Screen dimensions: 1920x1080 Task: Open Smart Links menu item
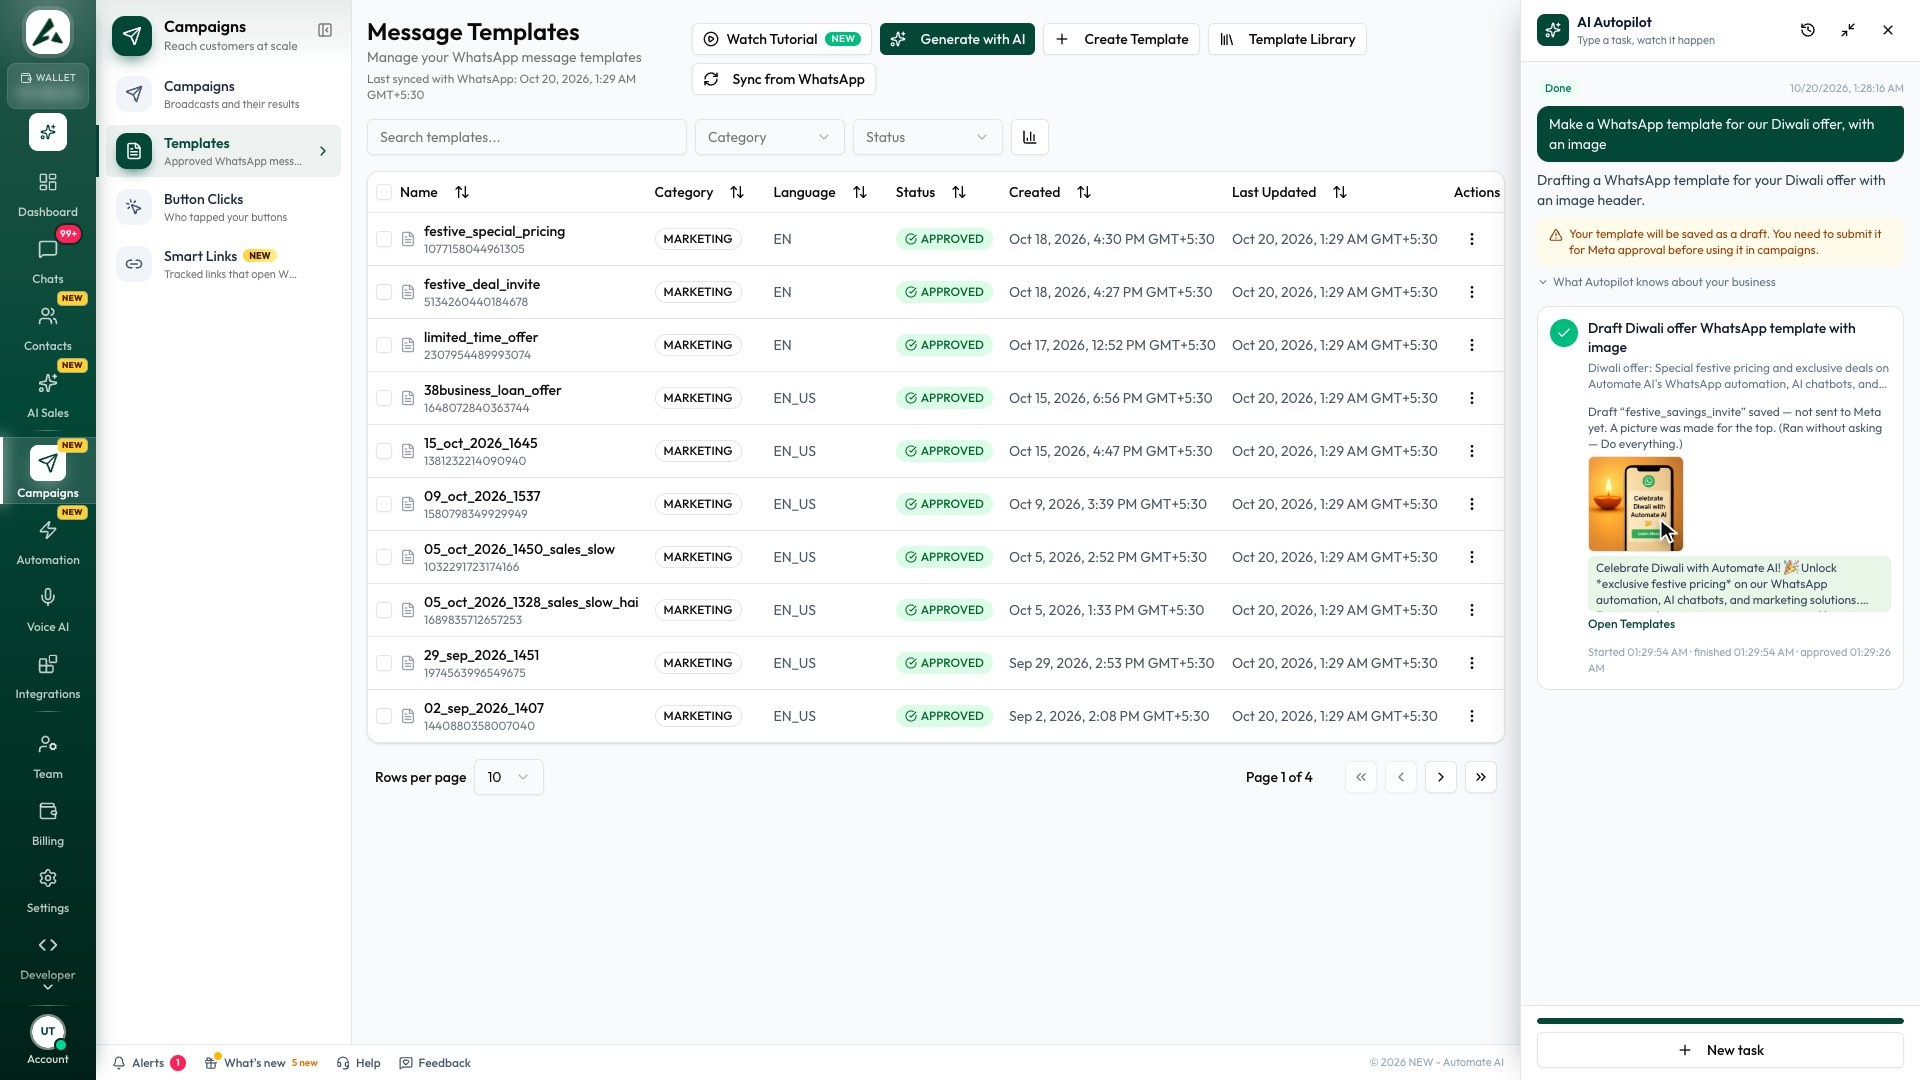[x=224, y=264]
